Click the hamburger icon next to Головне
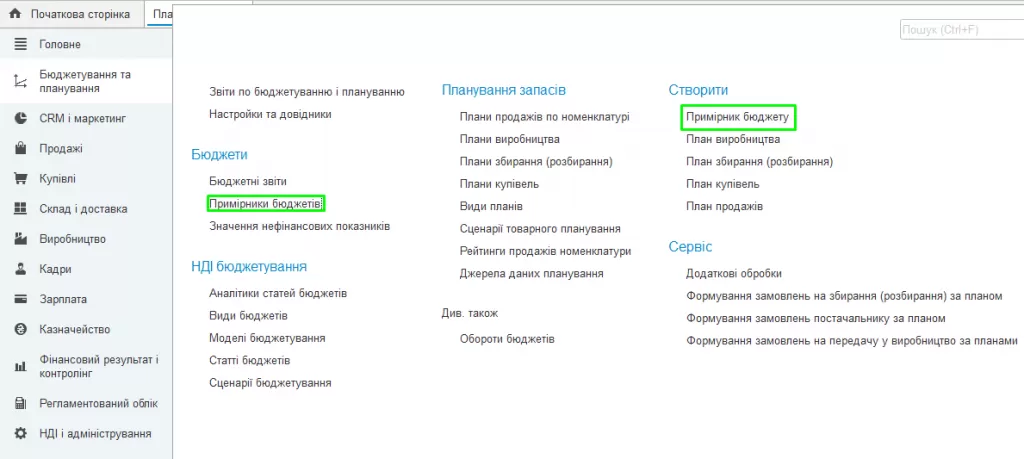Image resolution: width=1024 pixels, height=459 pixels. pos(21,44)
